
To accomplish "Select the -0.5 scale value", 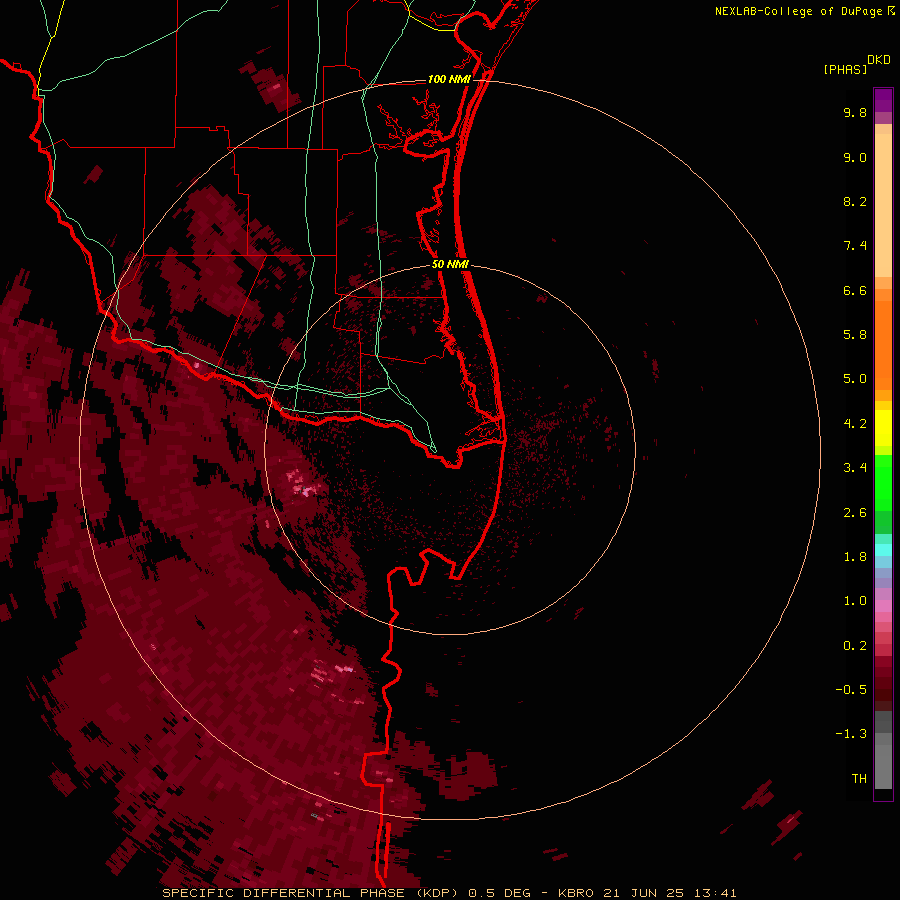I will tap(851, 690).
